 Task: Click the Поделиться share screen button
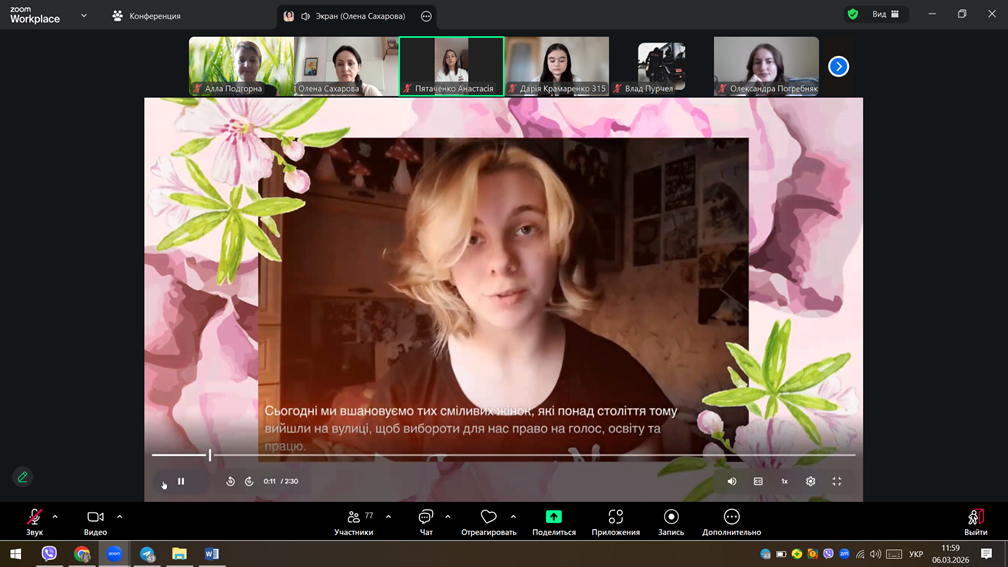click(553, 522)
